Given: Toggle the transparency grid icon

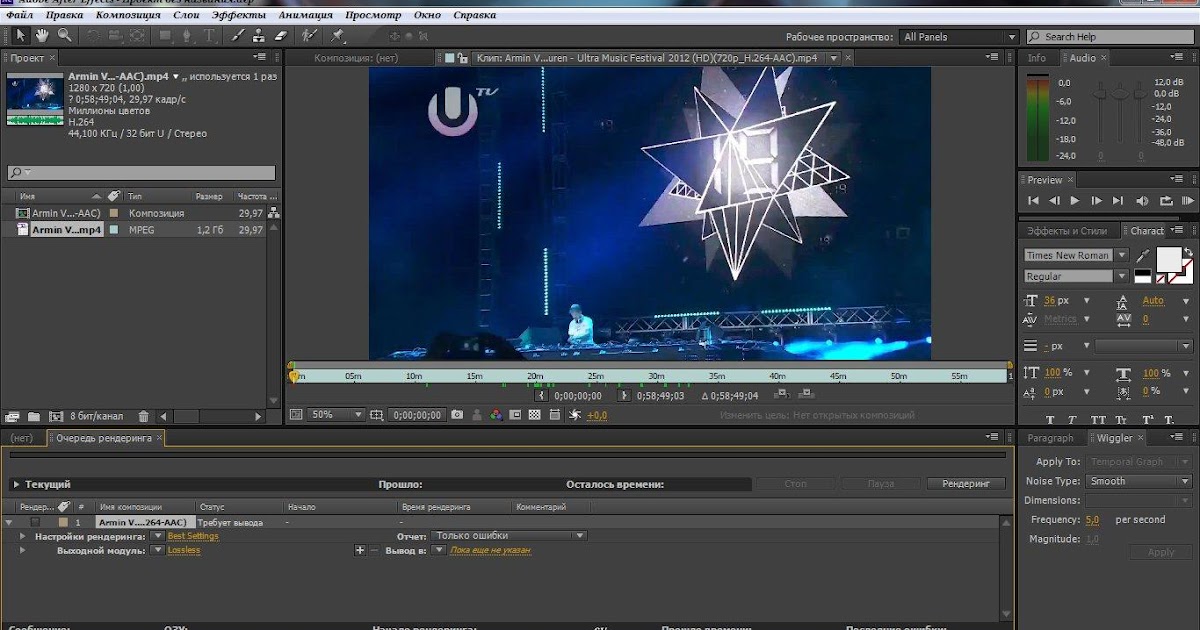Looking at the screenshot, I should pos(535,414).
